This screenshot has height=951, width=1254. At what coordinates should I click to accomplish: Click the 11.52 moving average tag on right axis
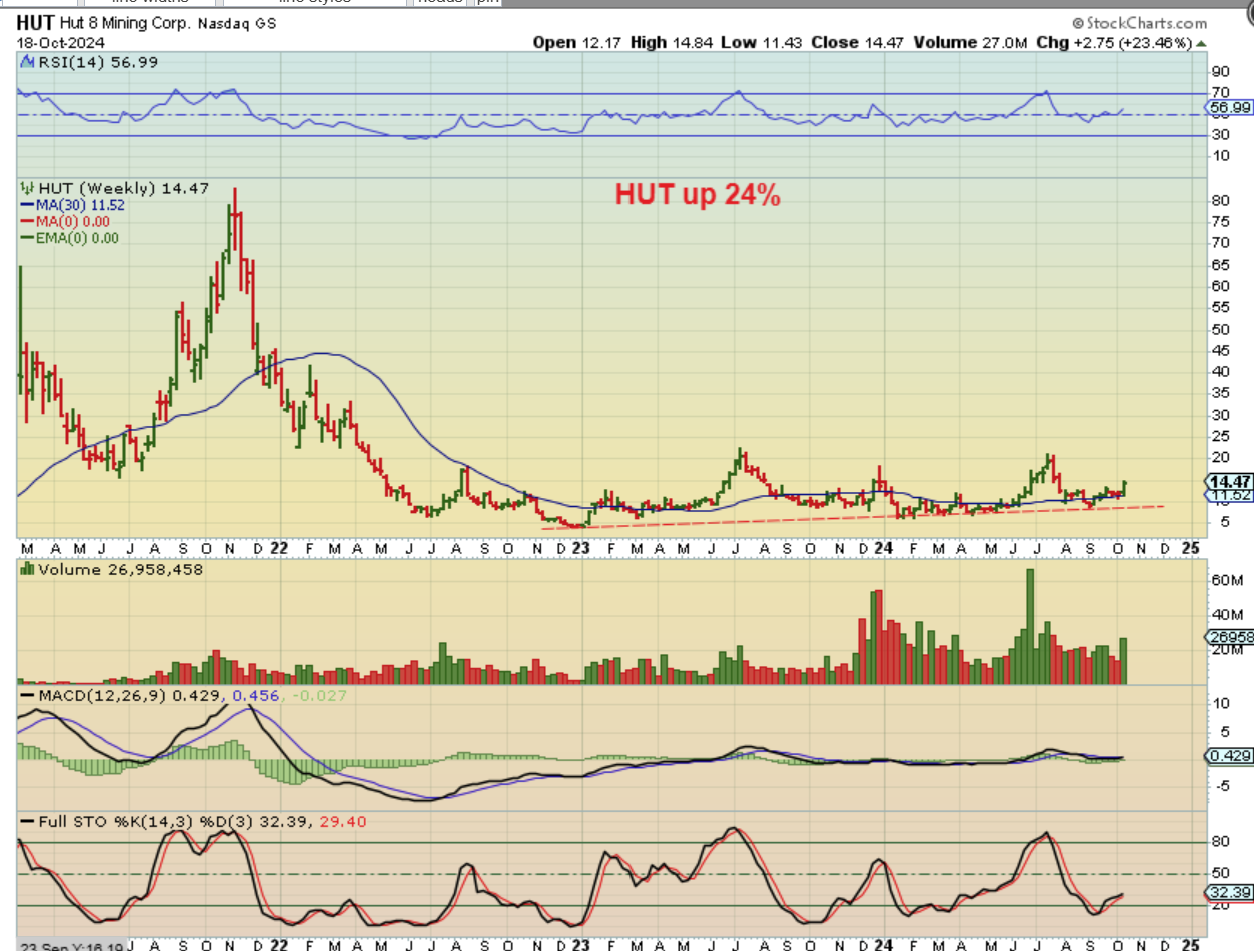pos(1230,495)
